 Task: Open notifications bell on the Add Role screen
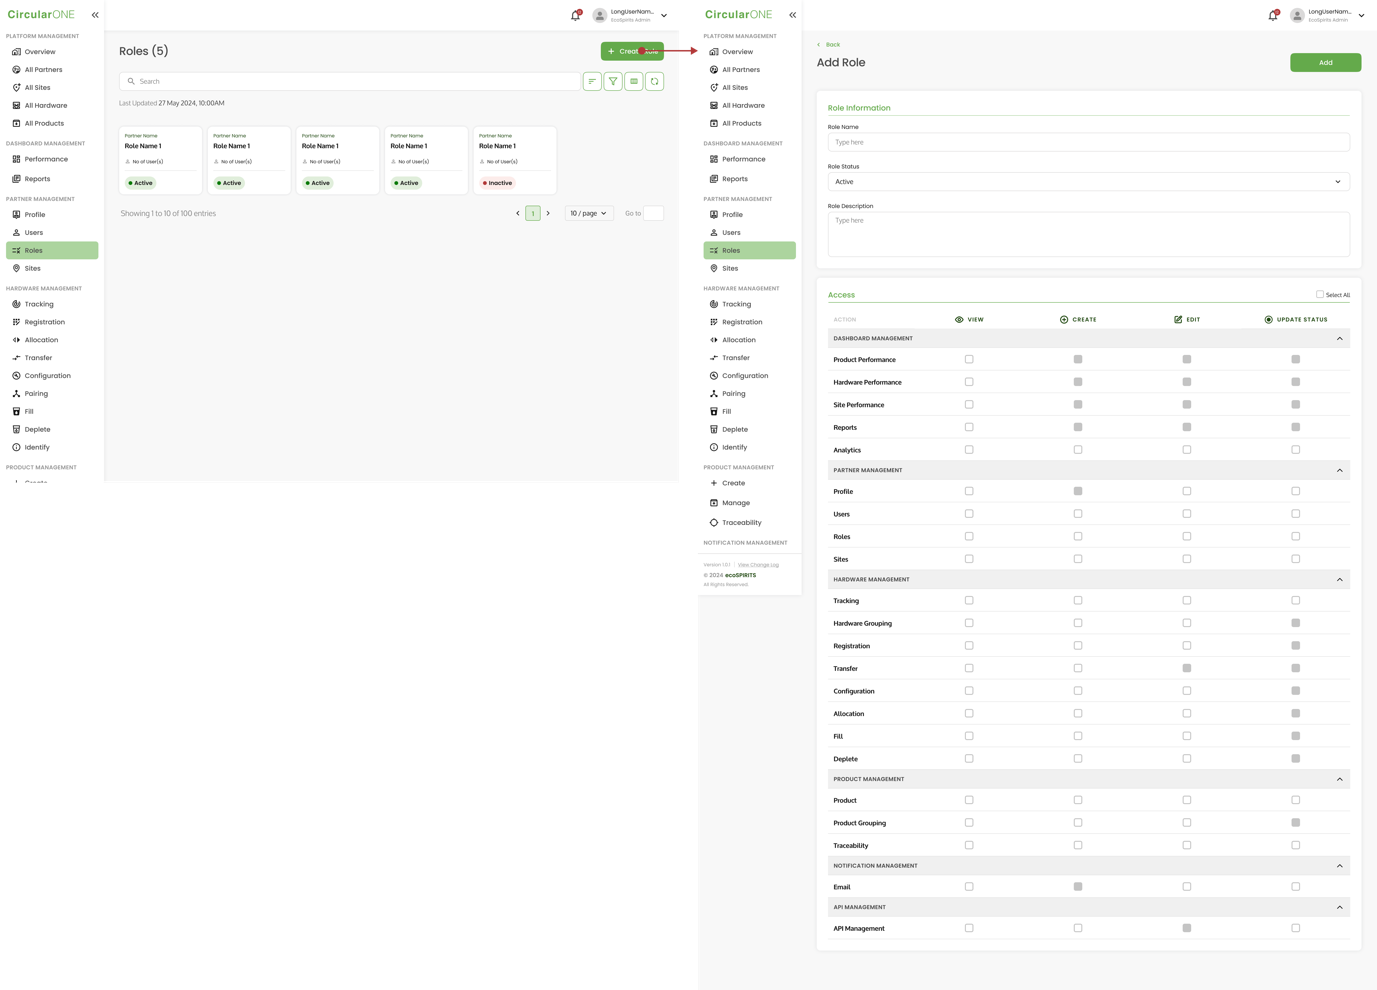1273,15
